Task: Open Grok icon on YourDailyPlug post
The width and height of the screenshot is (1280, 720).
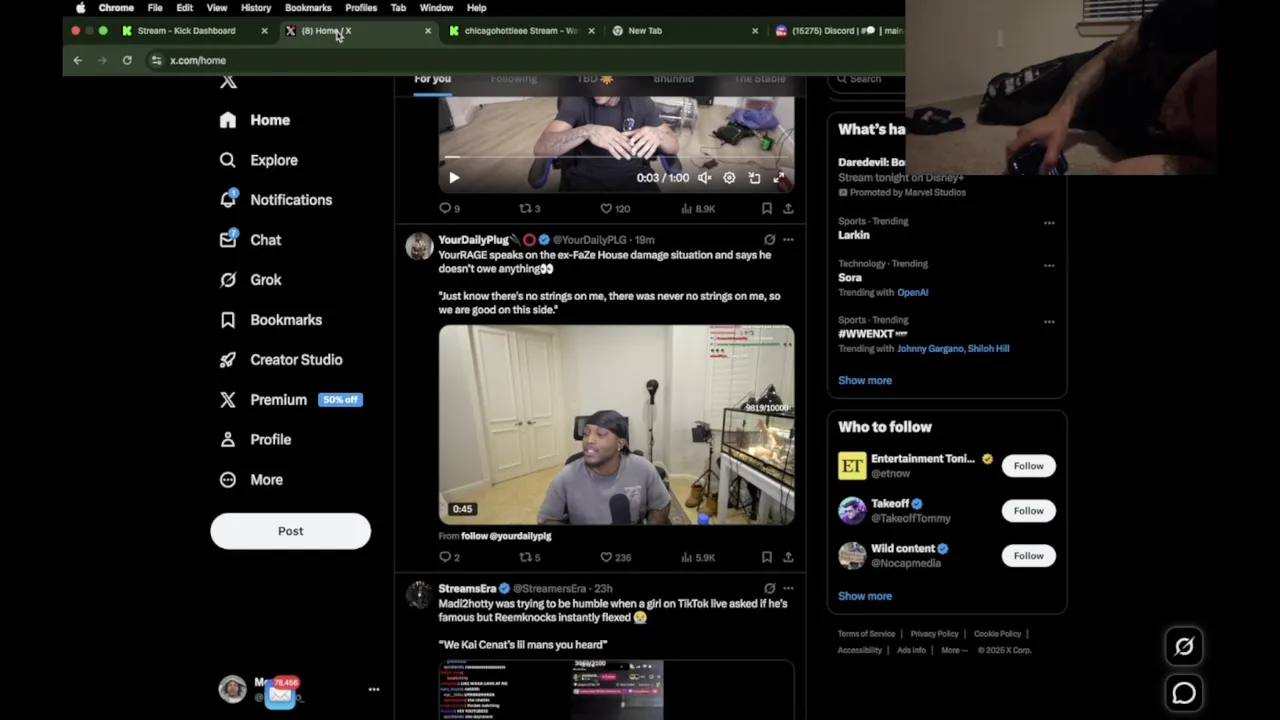Action: pos(769,240)
